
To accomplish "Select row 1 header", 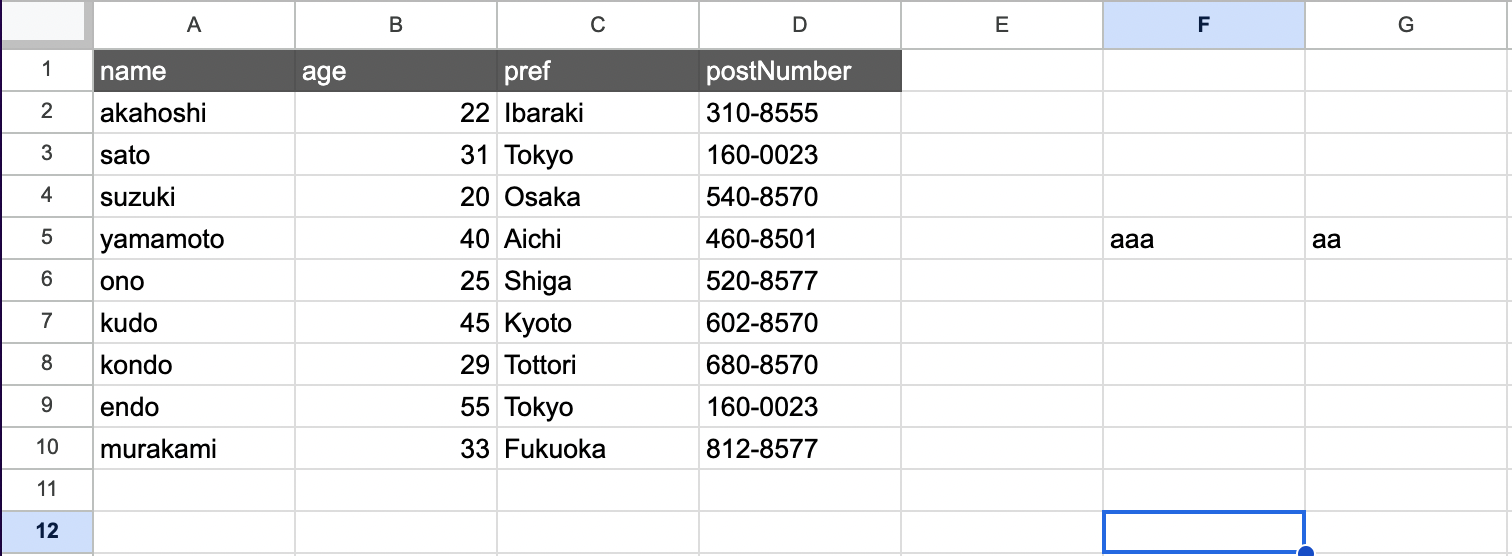I will [x=47, y=70].
